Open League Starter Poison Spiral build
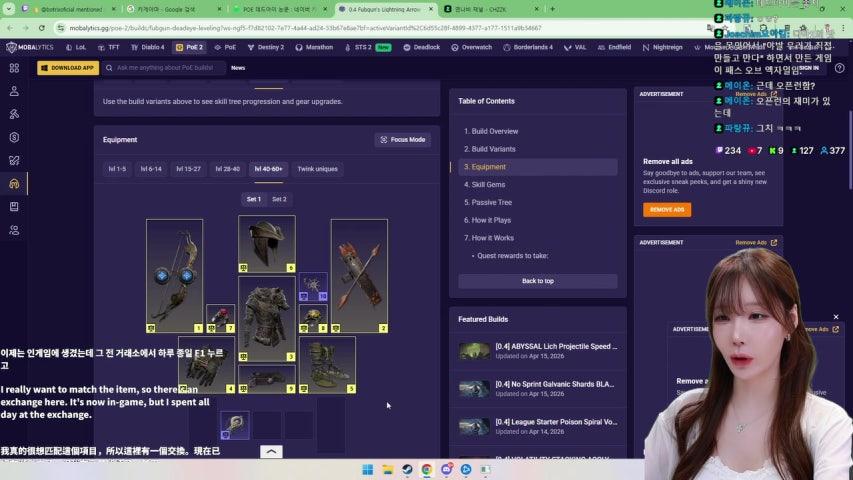 [x=537, y=426]
